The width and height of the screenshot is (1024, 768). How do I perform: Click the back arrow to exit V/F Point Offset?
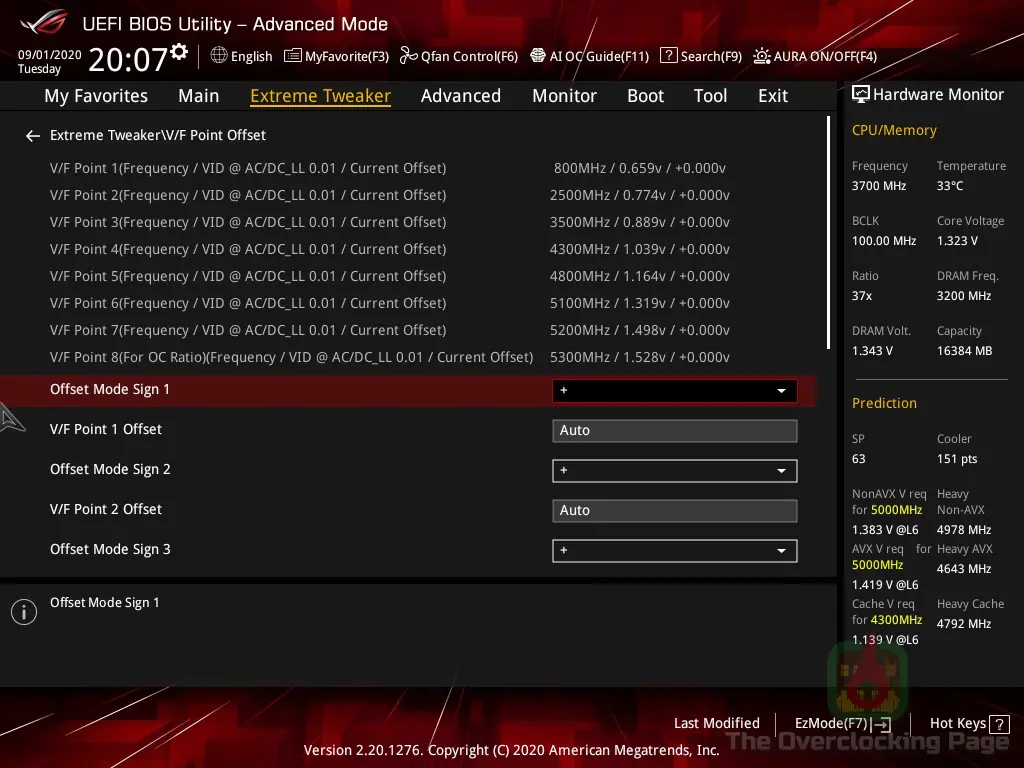pos(32,135)
